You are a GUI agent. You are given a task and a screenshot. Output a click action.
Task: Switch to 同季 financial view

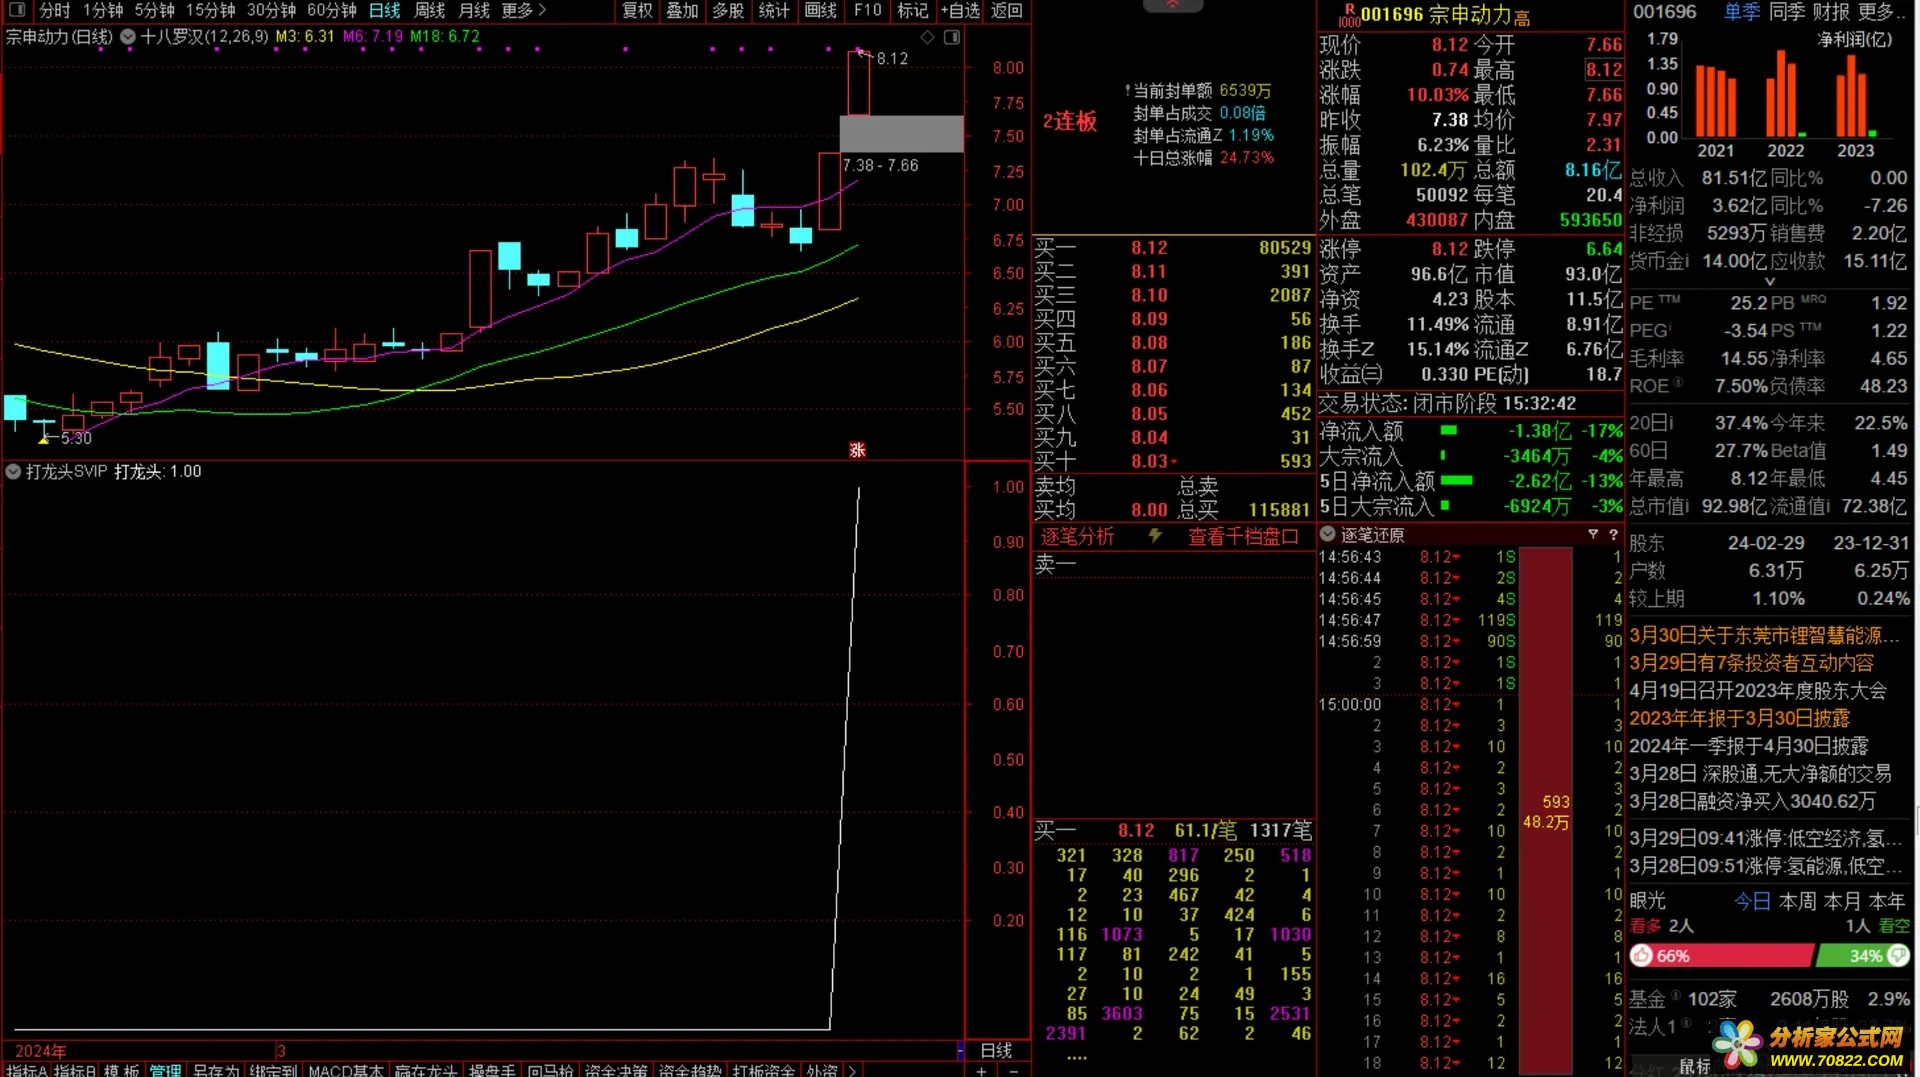pos(1787,12)
